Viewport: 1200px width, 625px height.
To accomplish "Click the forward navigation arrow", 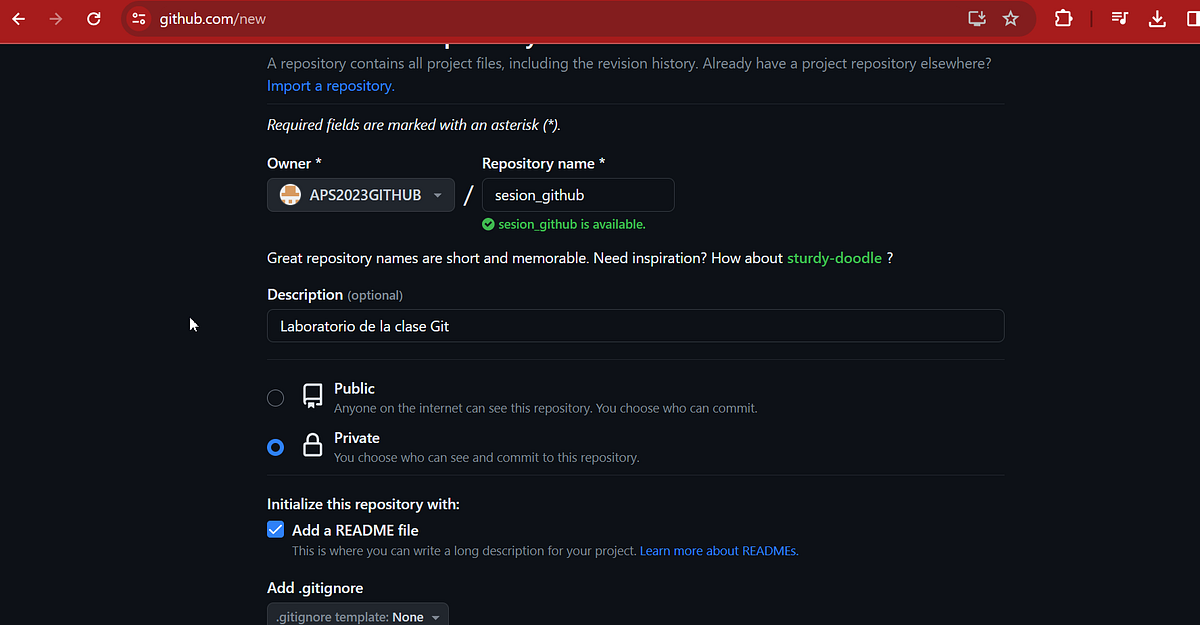I will tap(56, 18).
